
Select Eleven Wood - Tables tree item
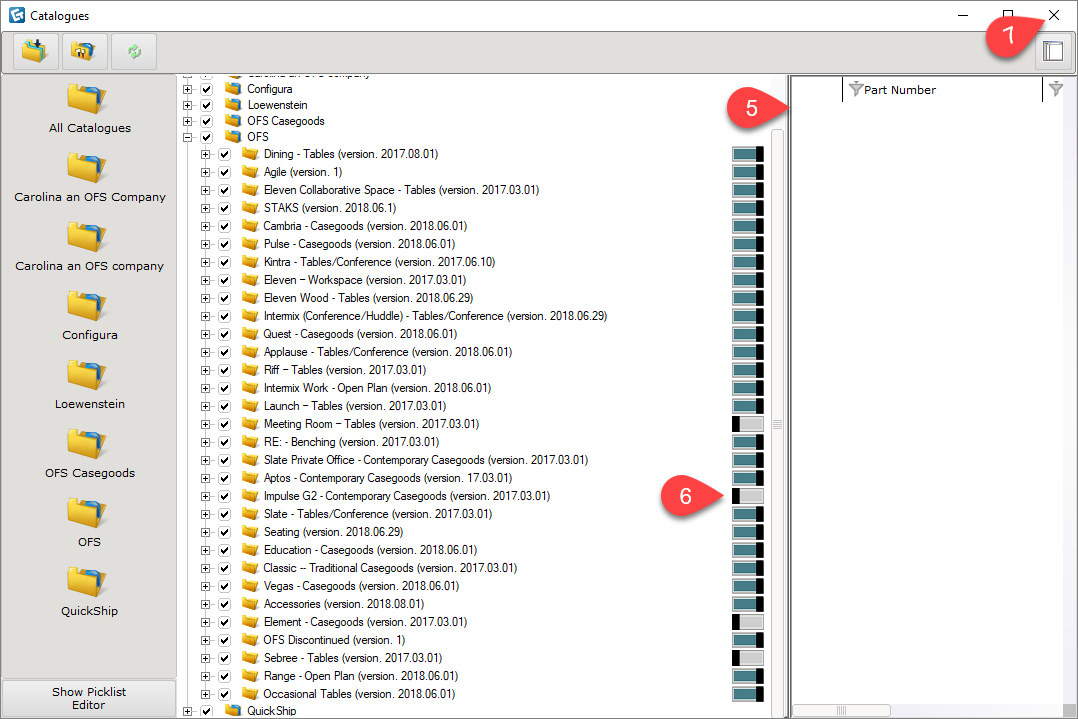(368, 298)
